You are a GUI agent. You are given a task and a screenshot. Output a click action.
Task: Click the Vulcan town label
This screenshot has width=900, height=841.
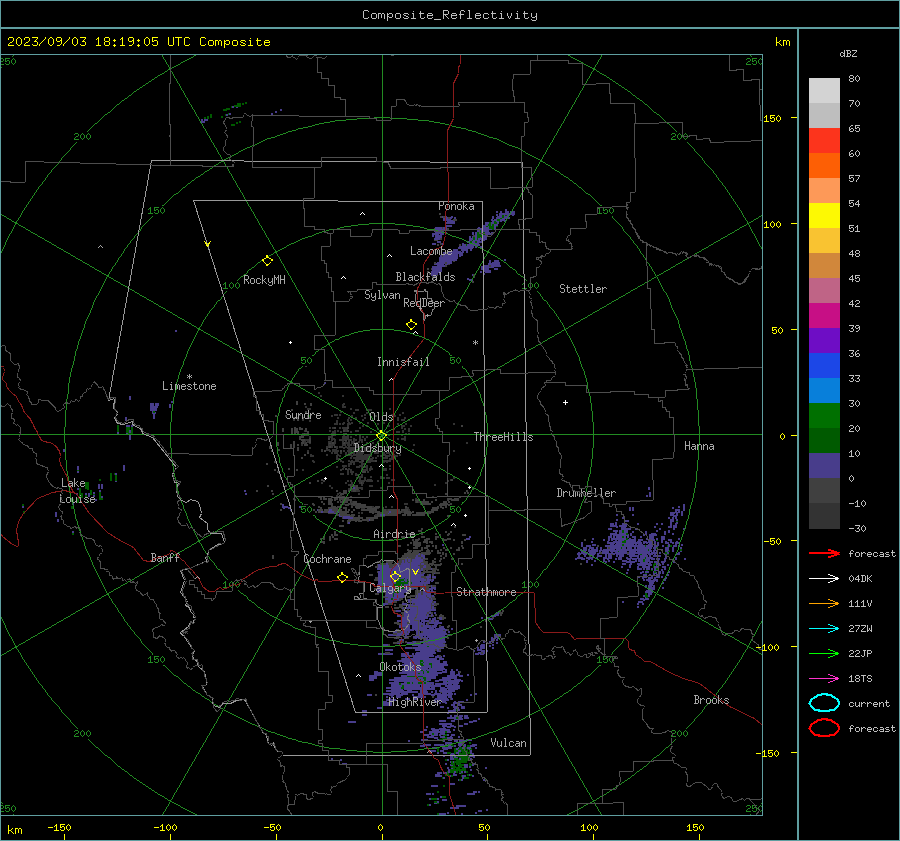click(x=508, y=743)
